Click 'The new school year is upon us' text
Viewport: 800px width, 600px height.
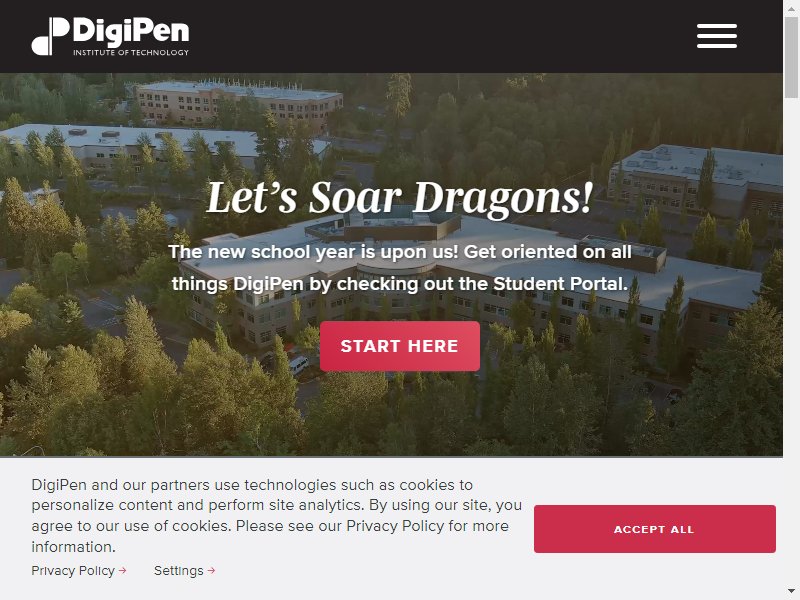tap(313, 252)
